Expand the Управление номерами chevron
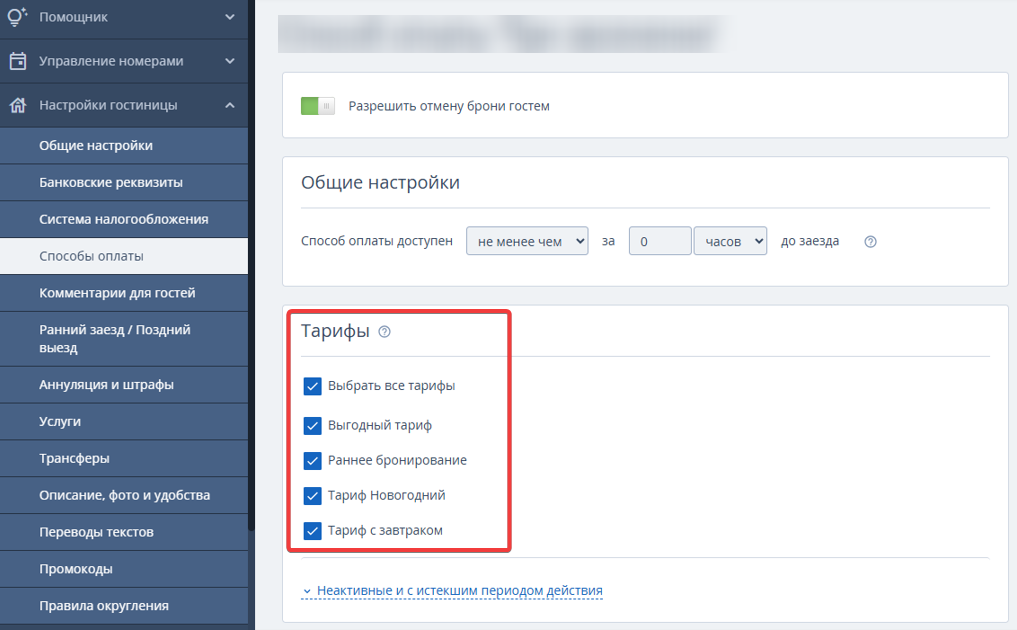The image size is (1017, 630). (x=230, y=61)
